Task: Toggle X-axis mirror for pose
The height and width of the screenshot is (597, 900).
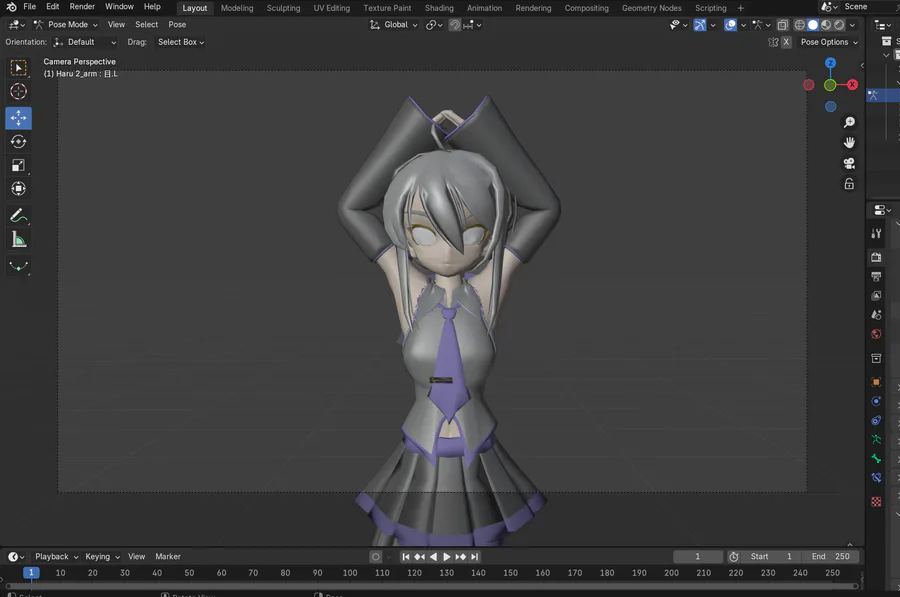Action: tap(786, 42)
